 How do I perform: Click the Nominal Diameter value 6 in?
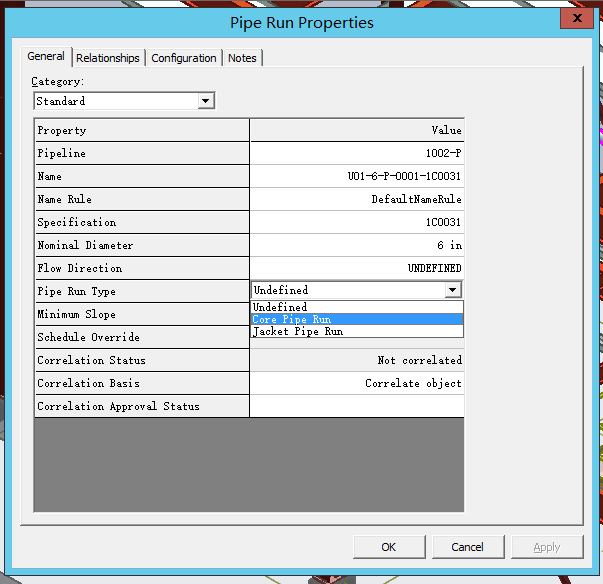(357, 245)
